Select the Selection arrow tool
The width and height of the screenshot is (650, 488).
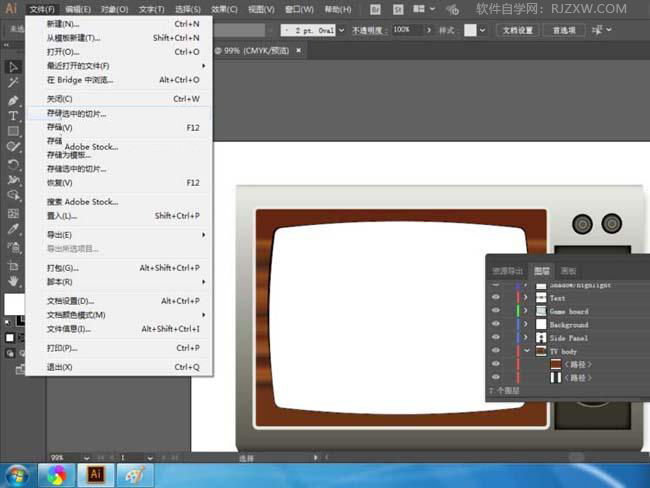13,67
